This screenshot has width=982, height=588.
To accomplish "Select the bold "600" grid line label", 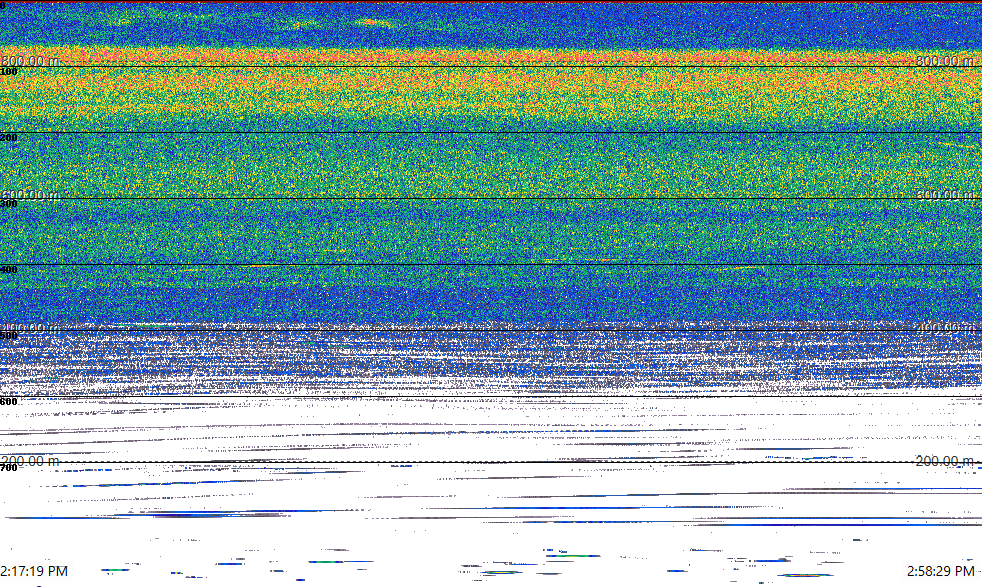I will (x=9, y=401).
